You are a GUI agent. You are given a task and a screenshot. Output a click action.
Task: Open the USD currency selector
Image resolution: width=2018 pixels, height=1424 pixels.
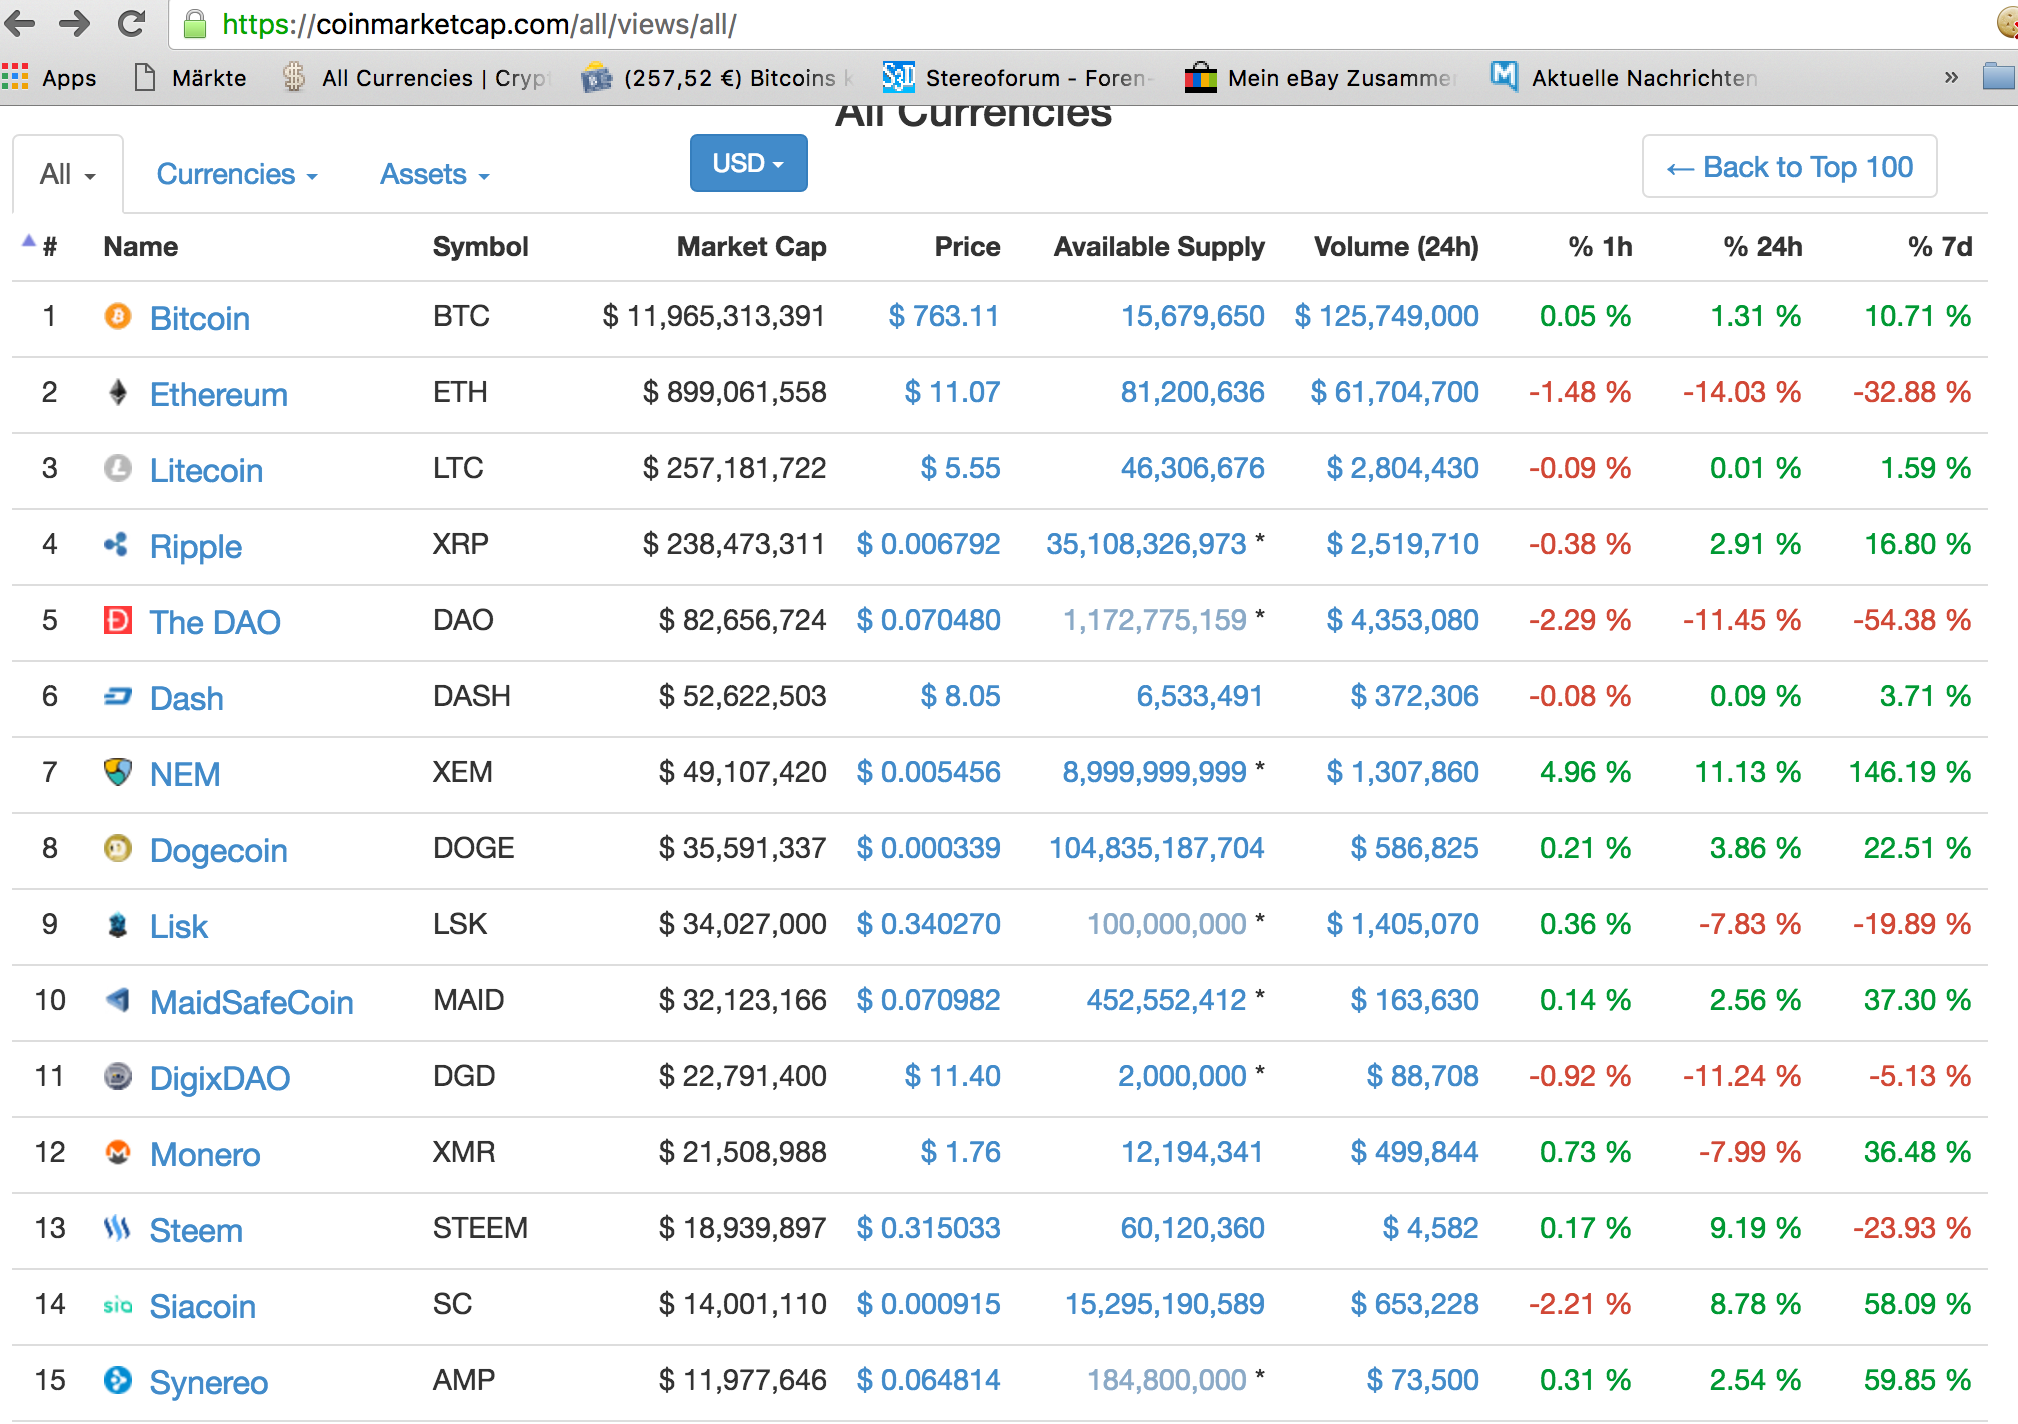pos(749,163)
